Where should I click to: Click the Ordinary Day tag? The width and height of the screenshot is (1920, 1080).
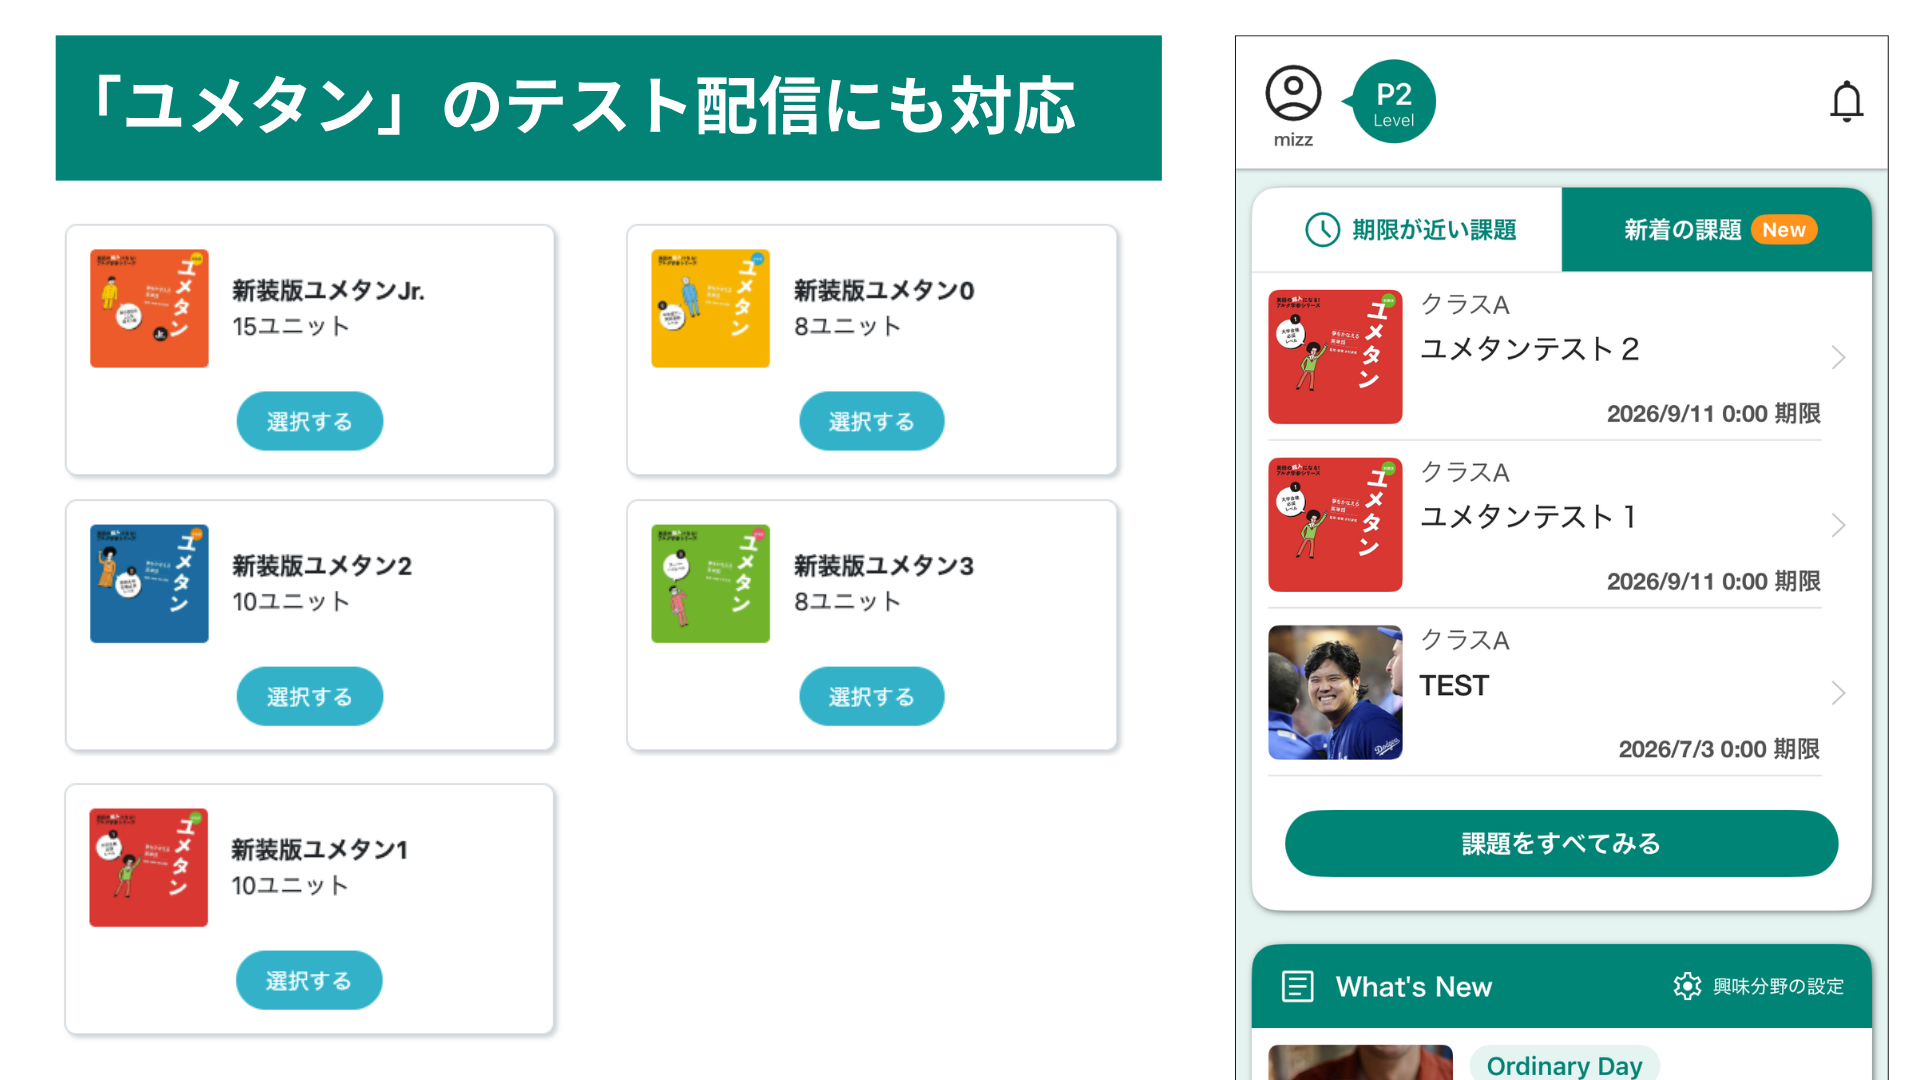[1564, 1064]
